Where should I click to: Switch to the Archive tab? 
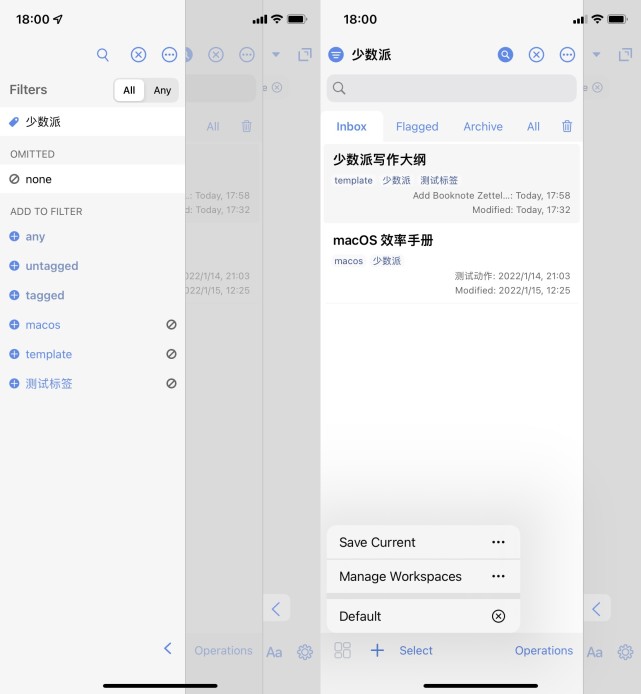pyautogui.click(x=483, y=127)
